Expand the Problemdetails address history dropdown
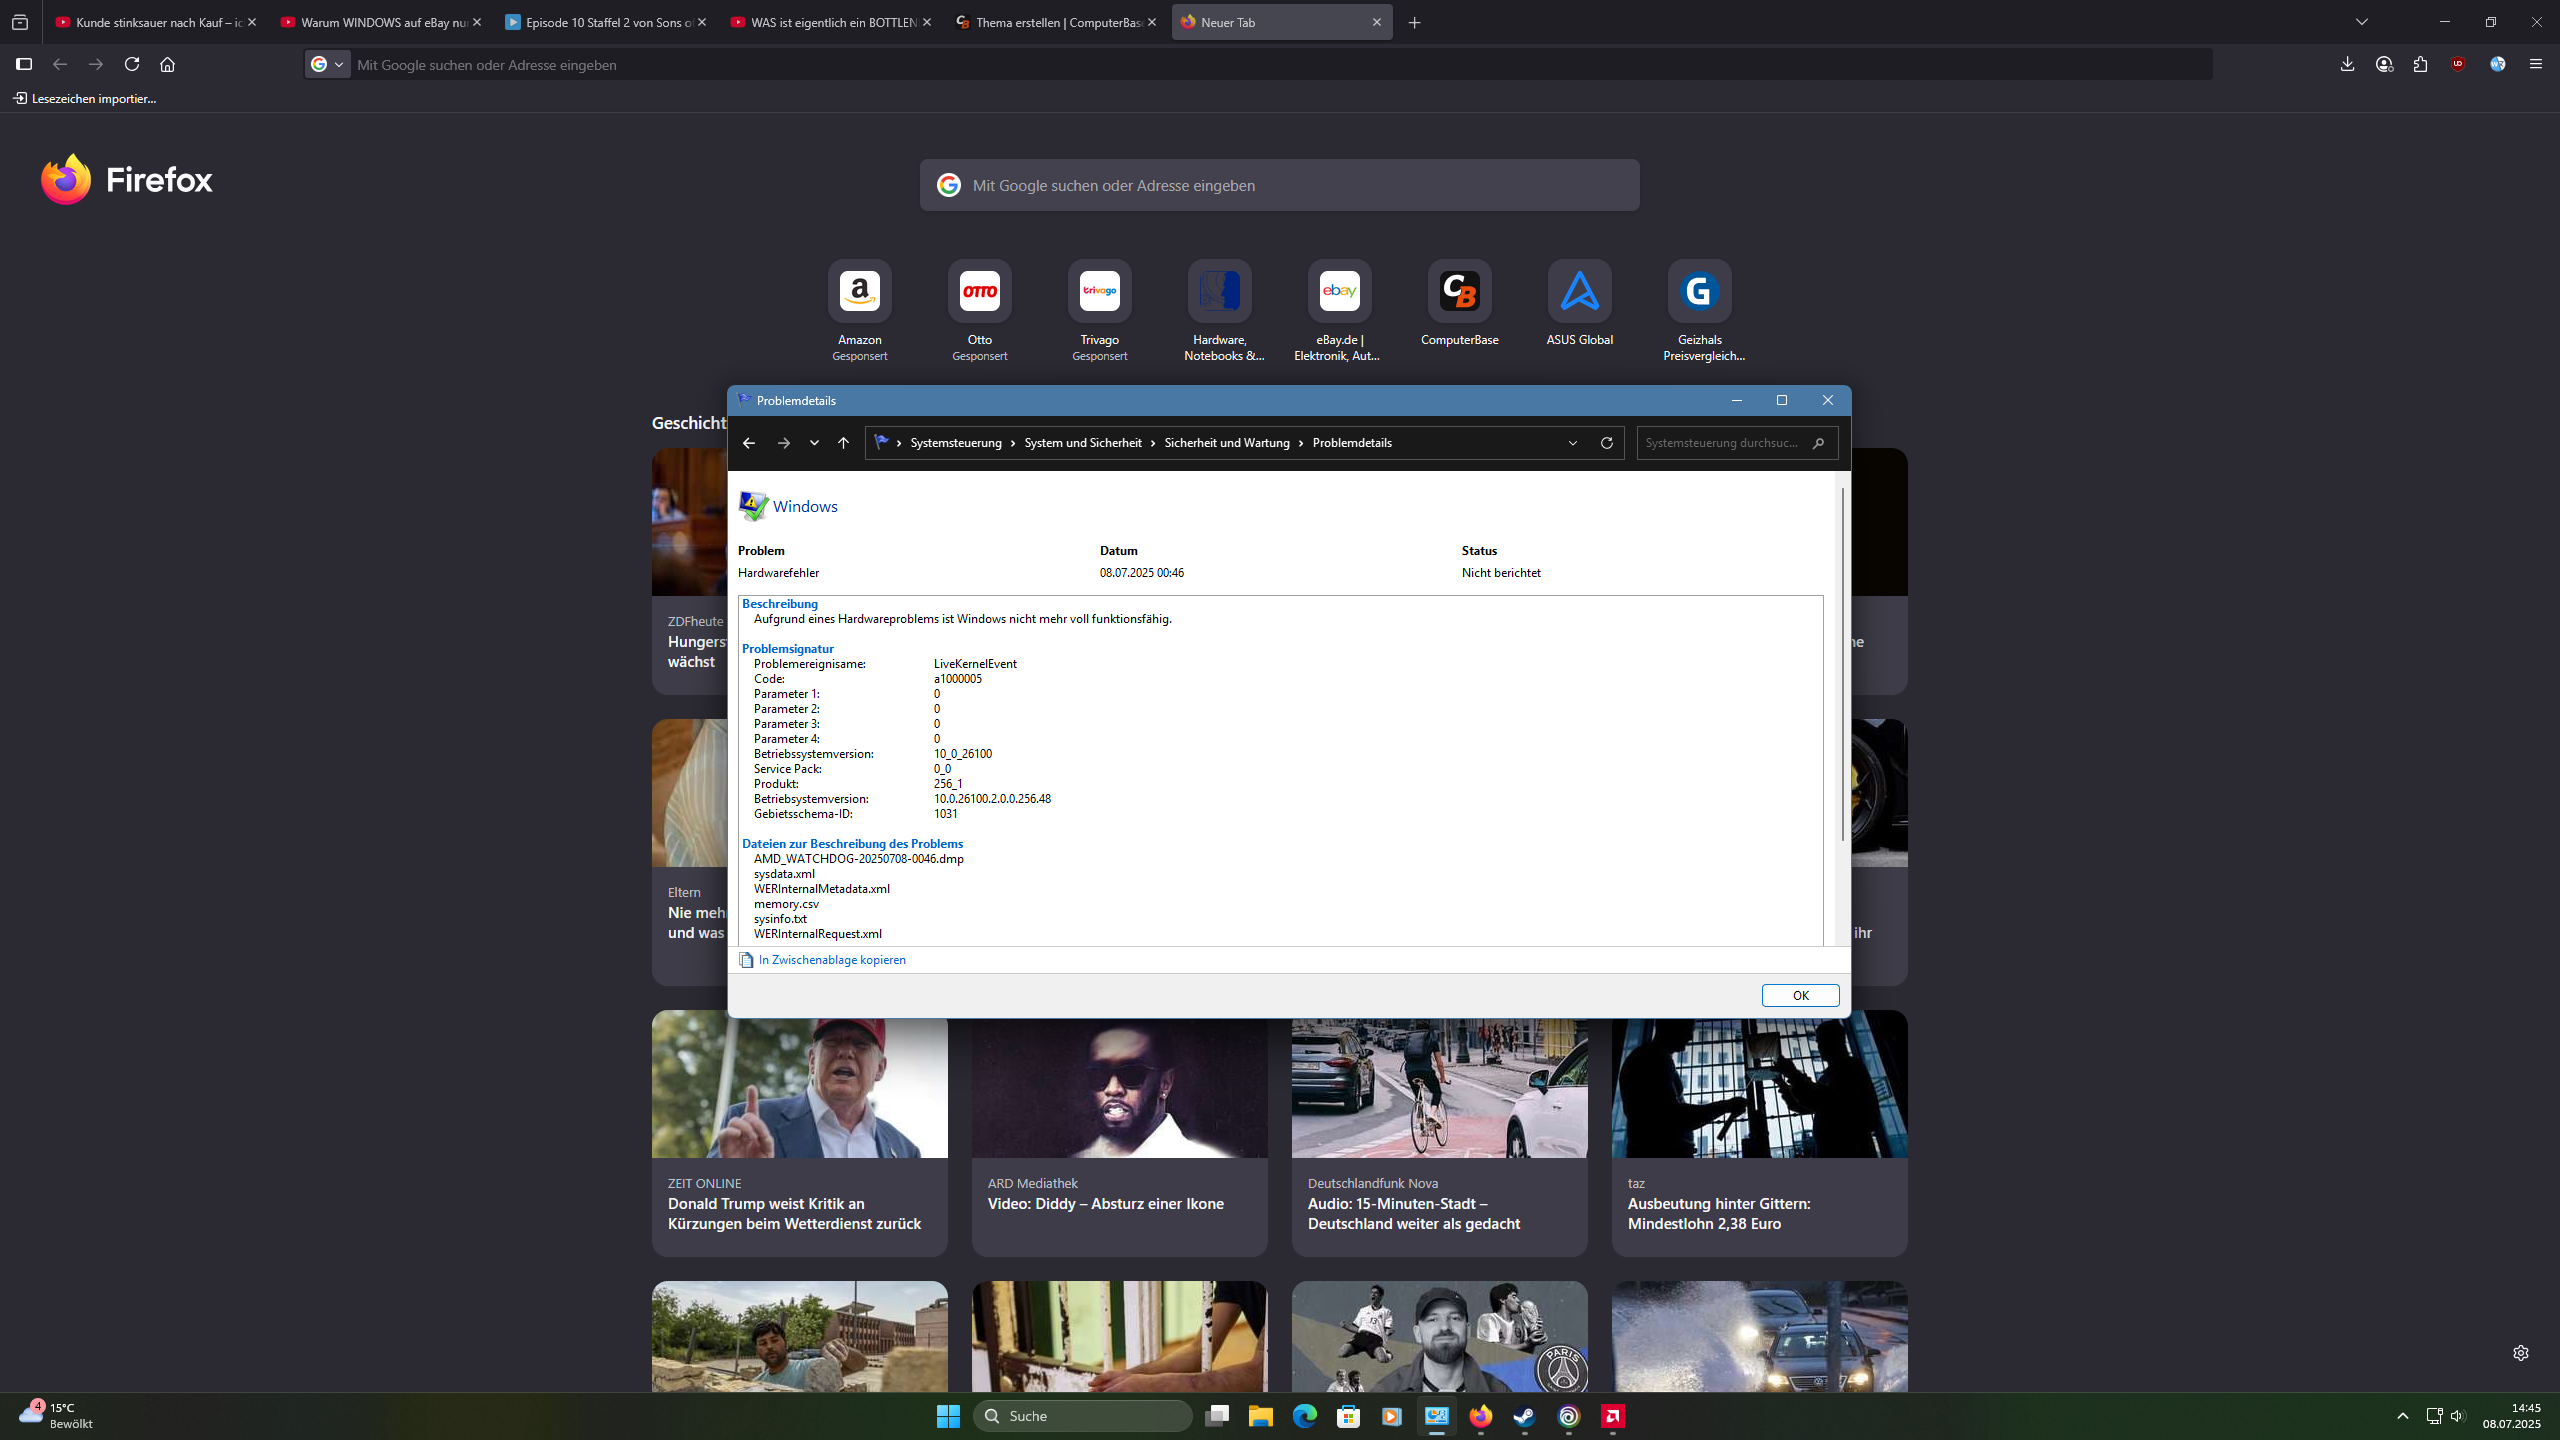The height and width of the screenshot is (1440, 2560). coord(1573,443)
